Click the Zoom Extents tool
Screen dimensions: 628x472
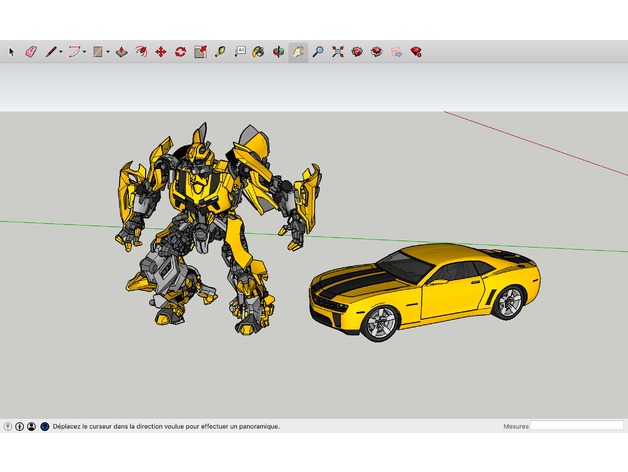click(x=338, y=52)
